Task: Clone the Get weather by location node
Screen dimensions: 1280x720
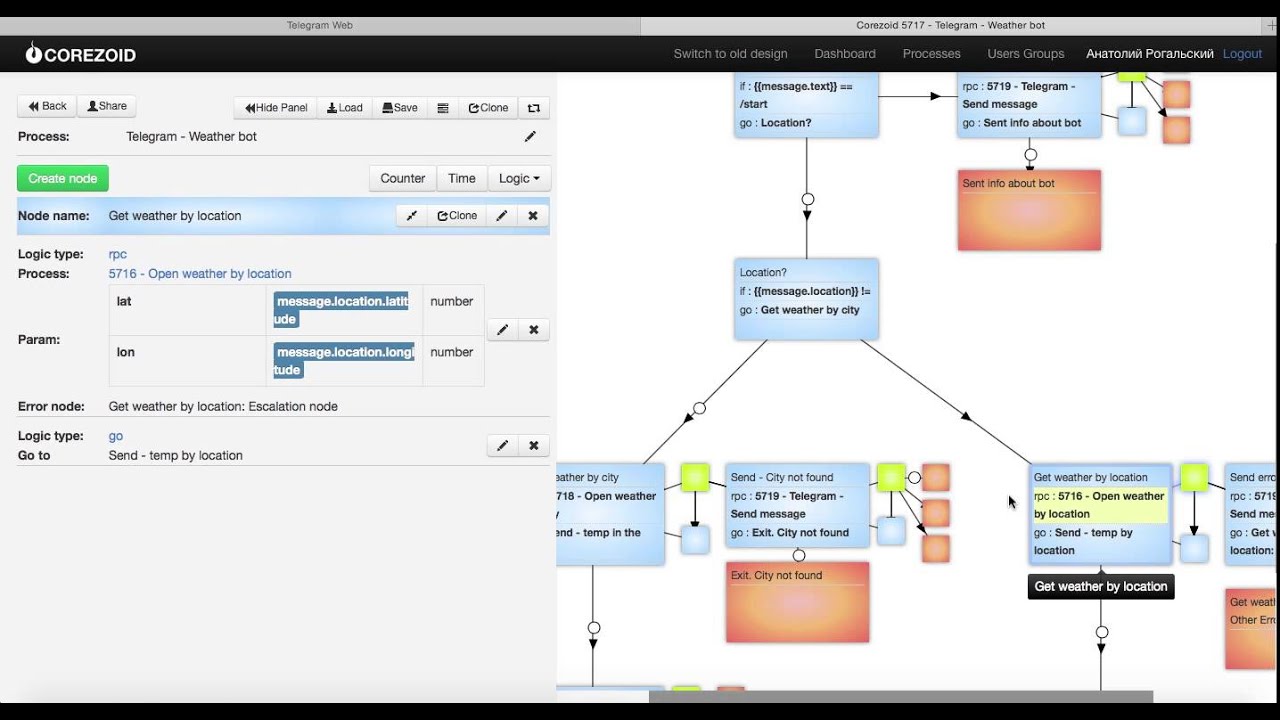Action: [x=457, y=215]
